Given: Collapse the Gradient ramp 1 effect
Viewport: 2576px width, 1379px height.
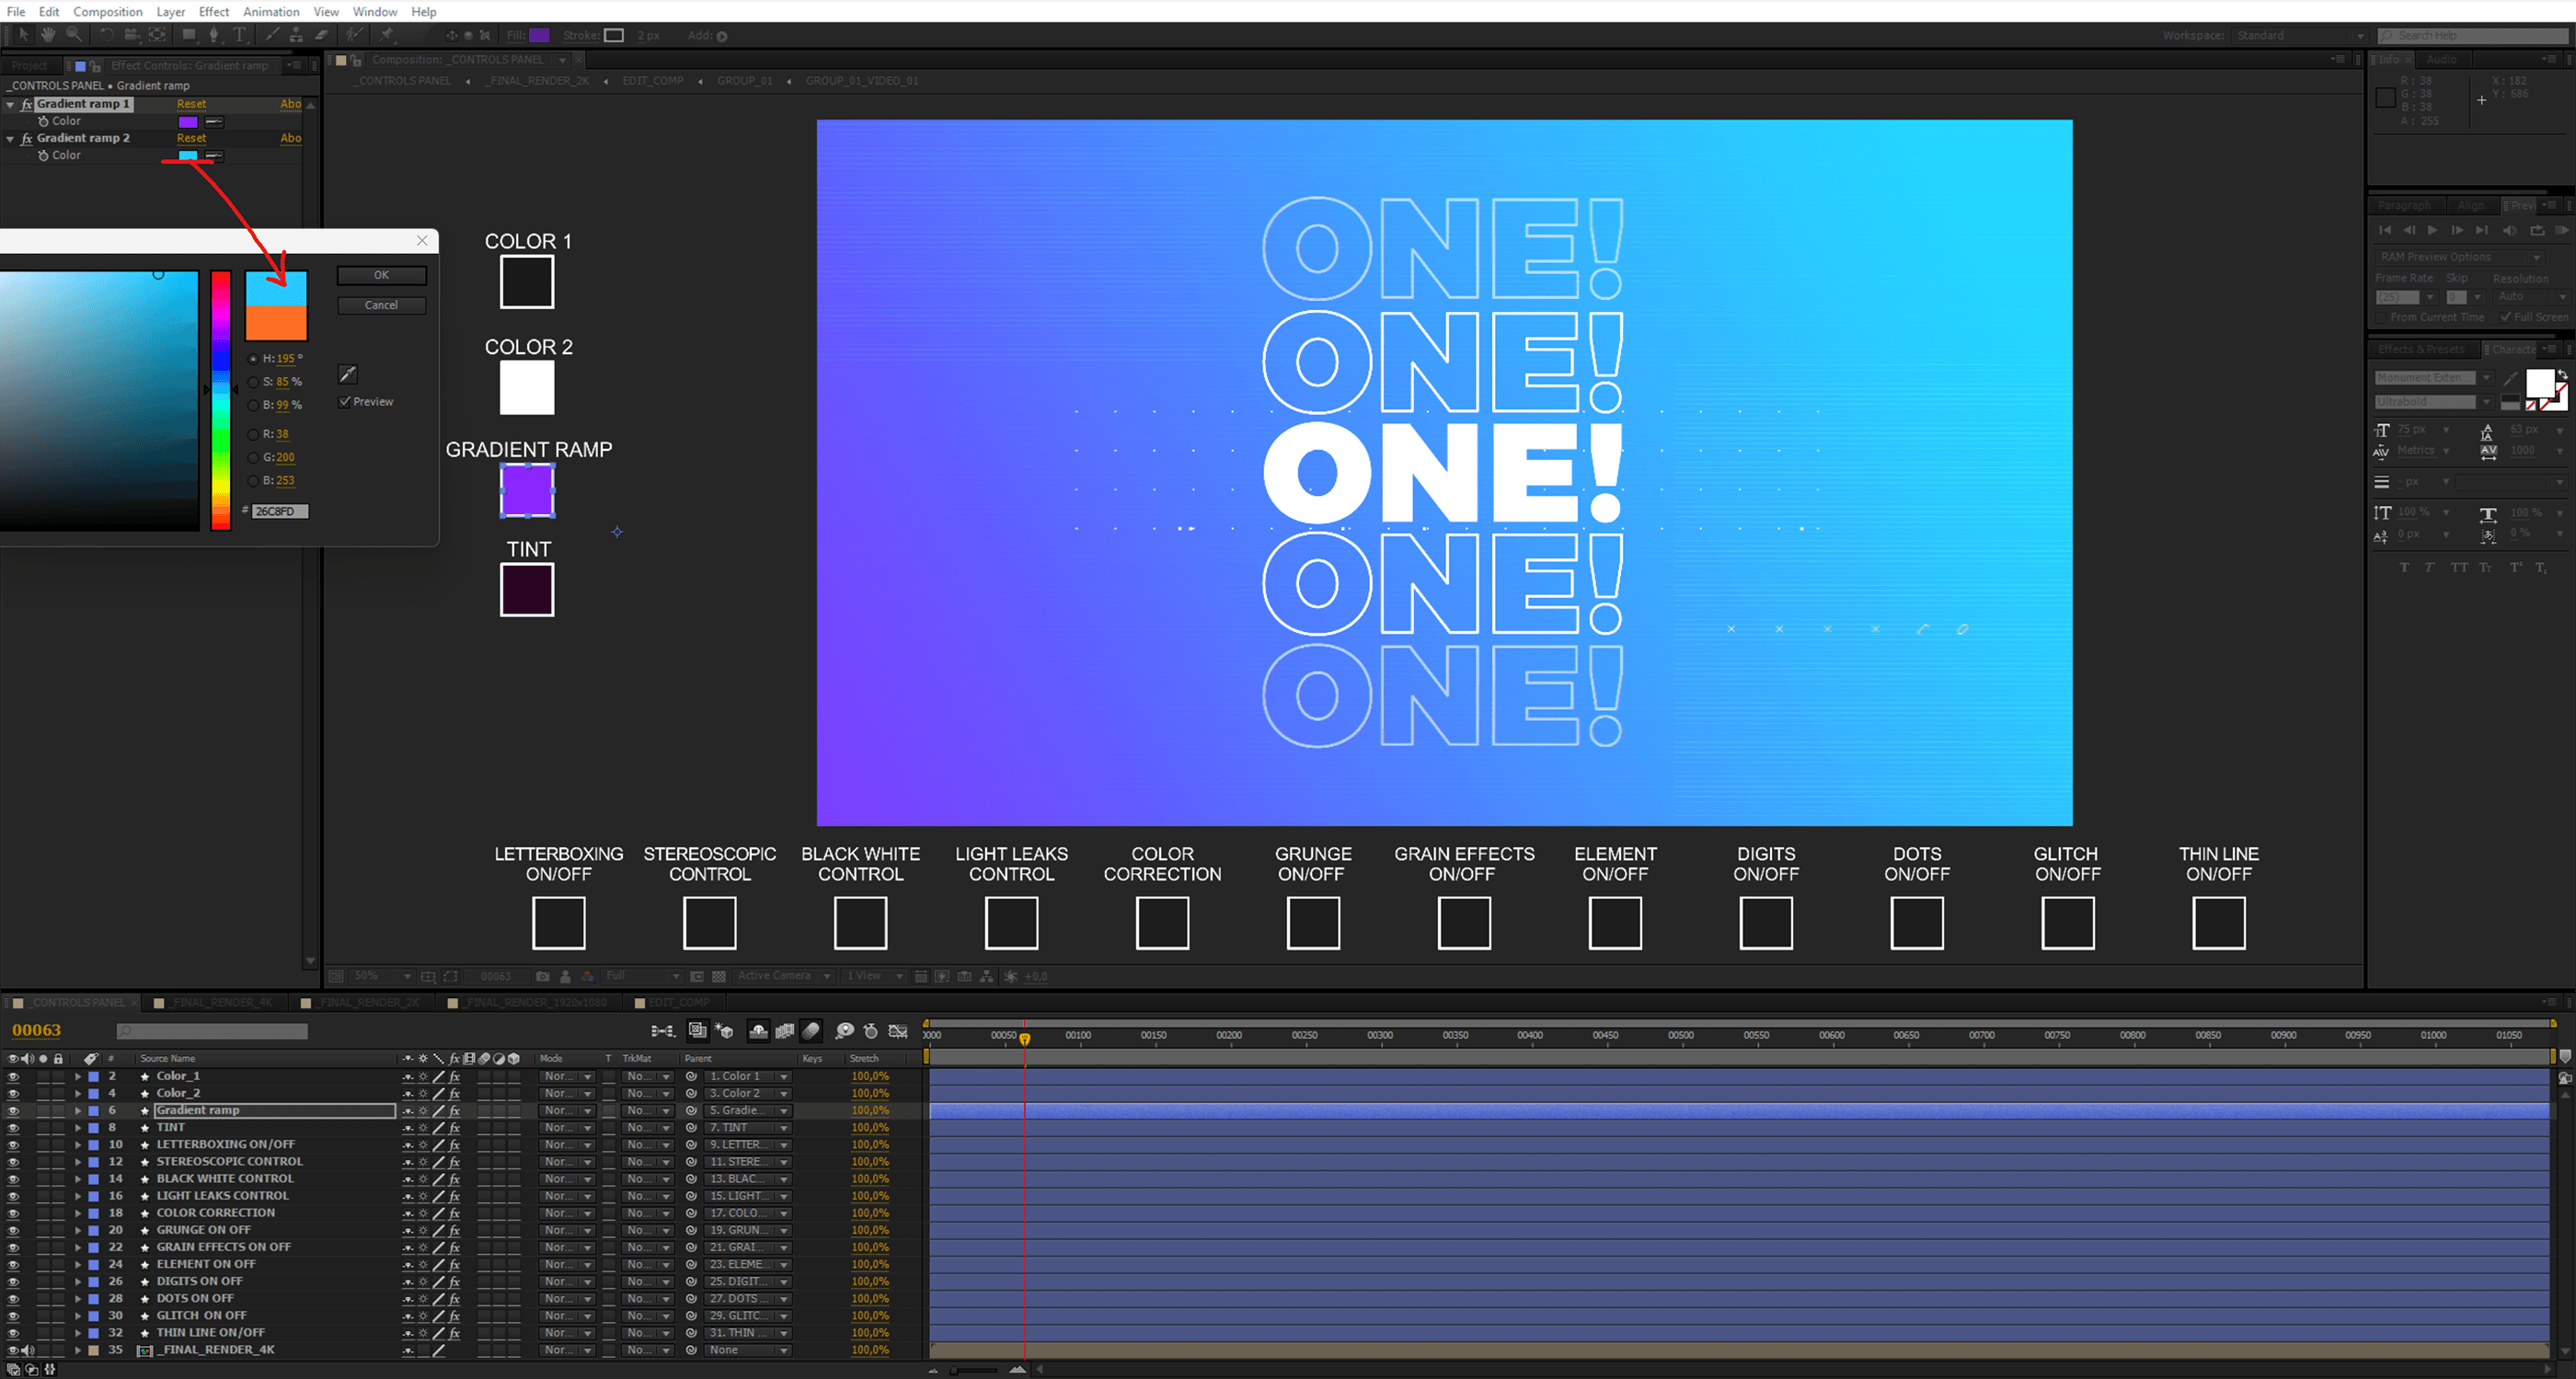Looking at the screenshot, I should click(11, 104).
